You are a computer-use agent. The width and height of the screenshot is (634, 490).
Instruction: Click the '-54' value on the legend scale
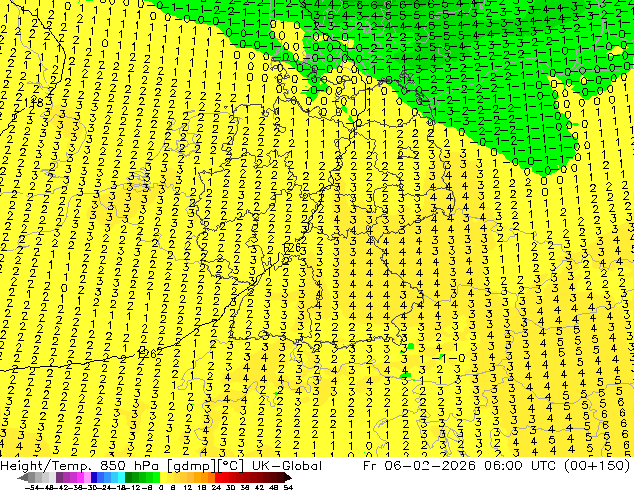tap(32, 488)
